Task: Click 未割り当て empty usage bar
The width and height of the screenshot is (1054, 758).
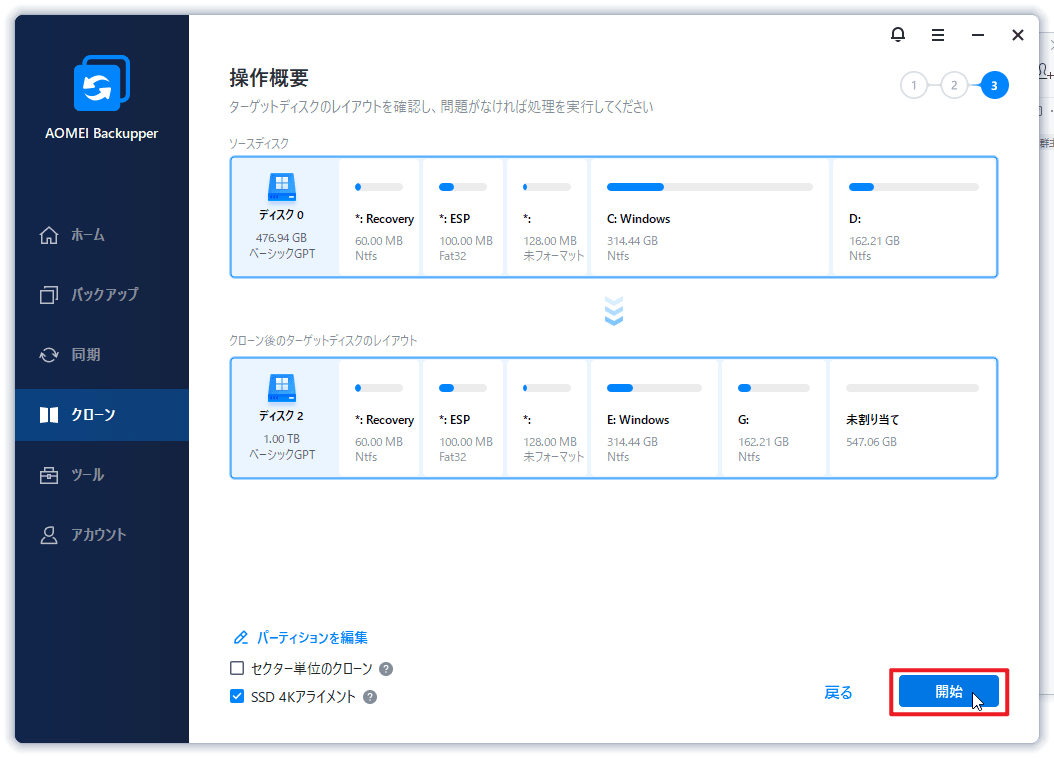Action: 912,388
